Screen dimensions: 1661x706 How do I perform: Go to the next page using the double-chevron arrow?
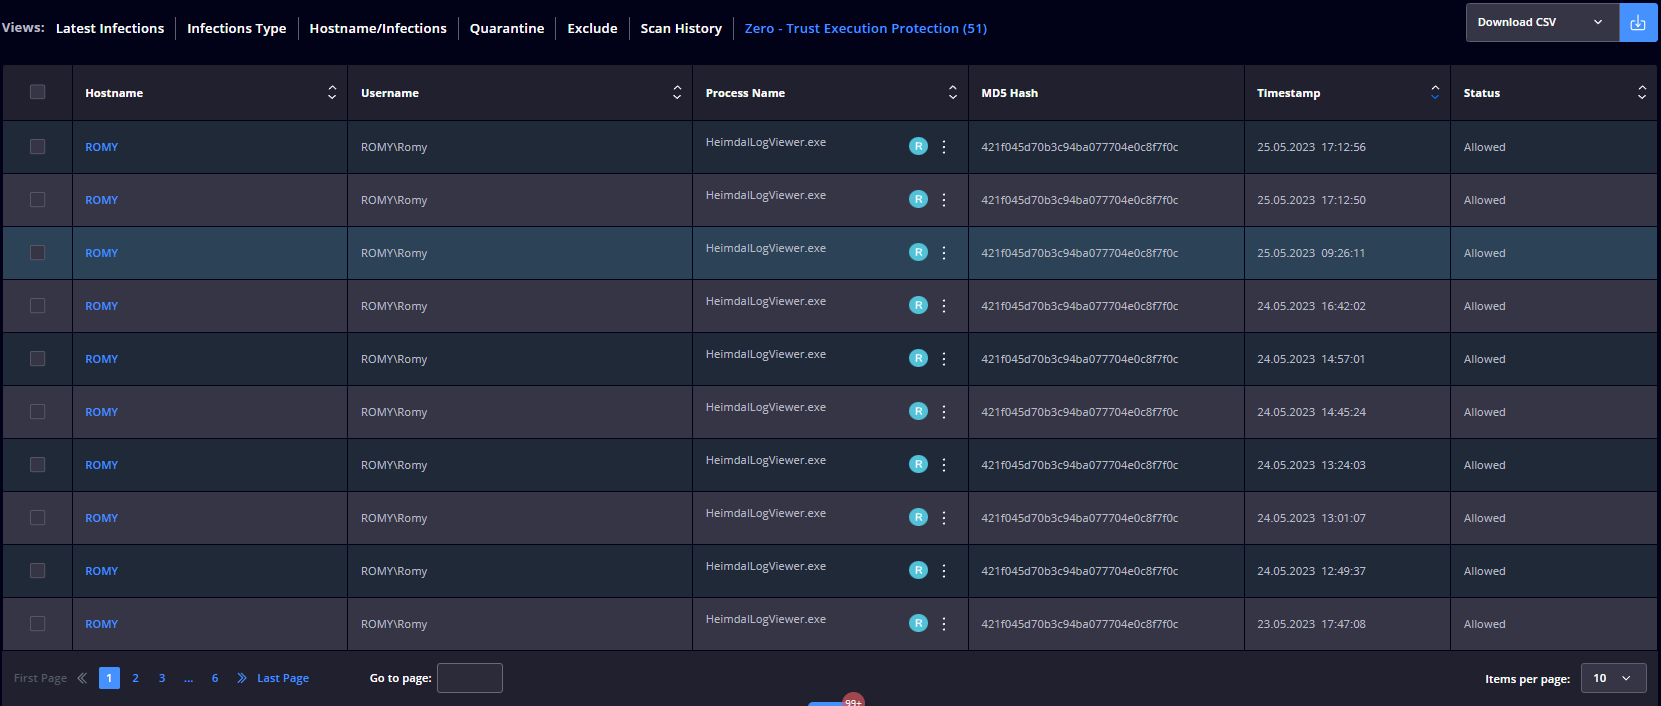241,678
